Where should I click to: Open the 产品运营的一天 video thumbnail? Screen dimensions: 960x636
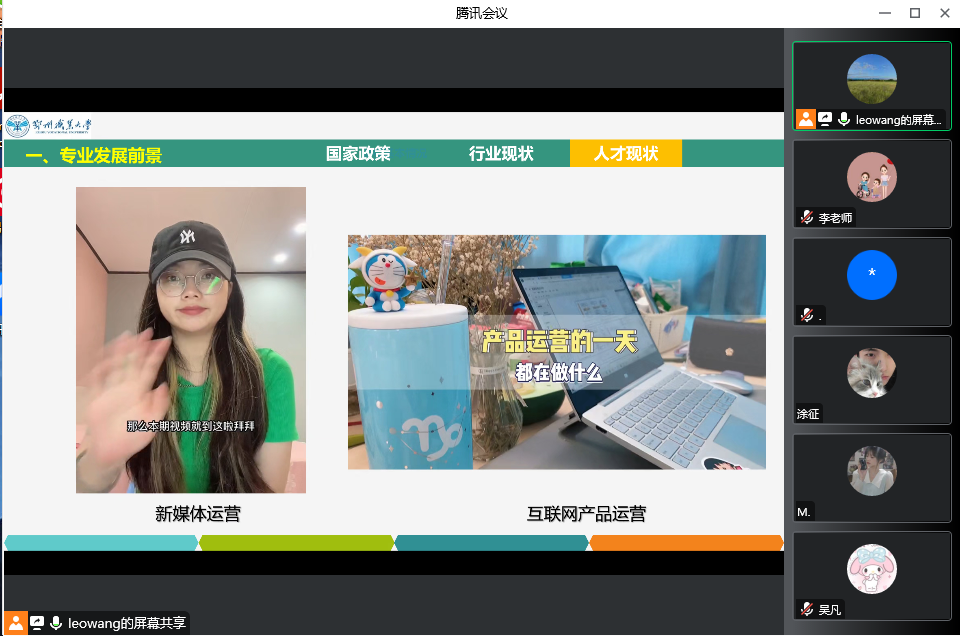point(556,352)
